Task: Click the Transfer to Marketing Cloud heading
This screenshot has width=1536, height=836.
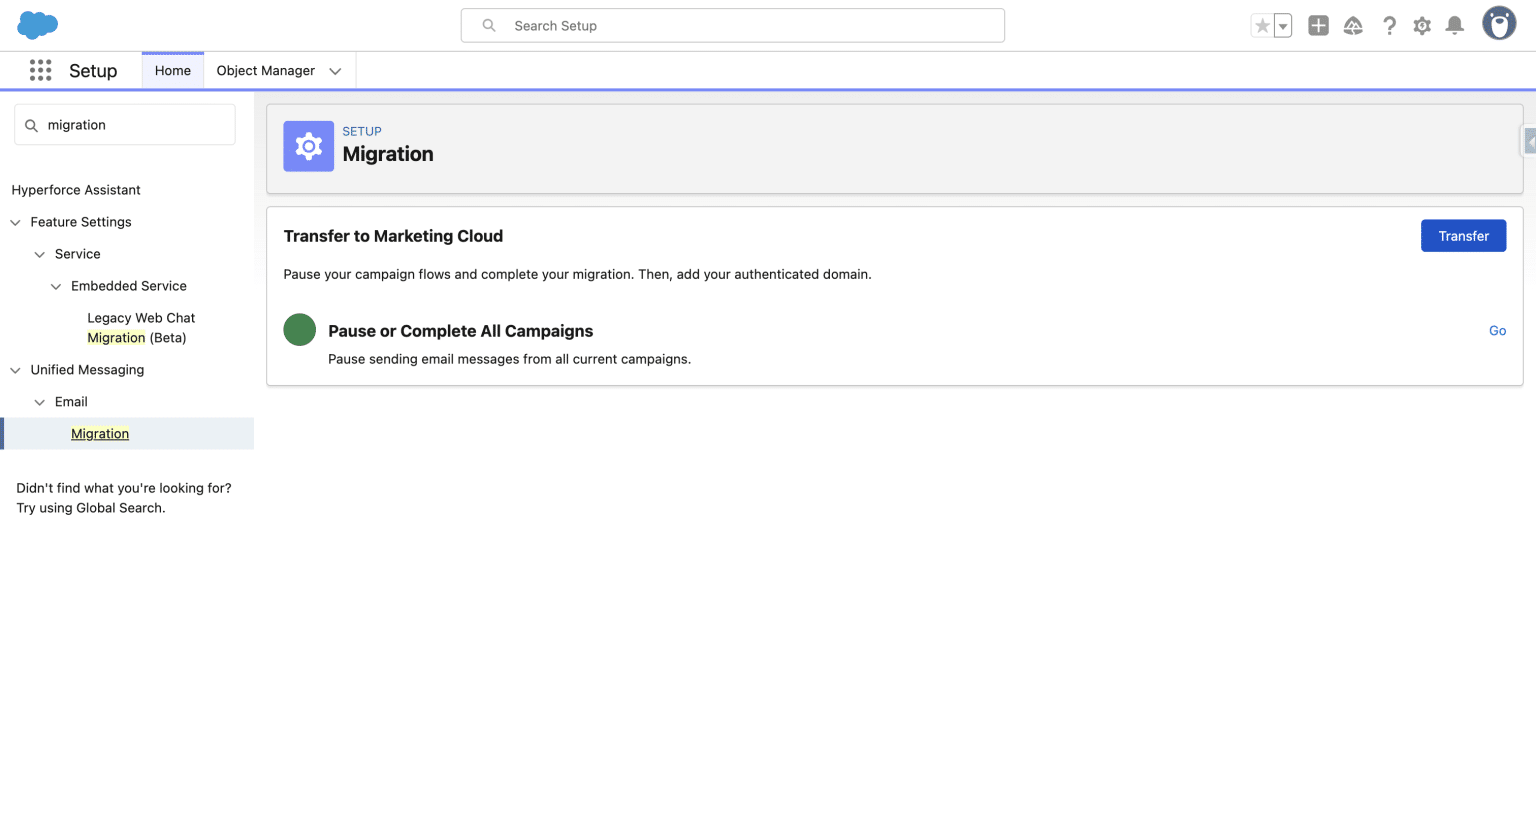Action: [x=393, y=236]
